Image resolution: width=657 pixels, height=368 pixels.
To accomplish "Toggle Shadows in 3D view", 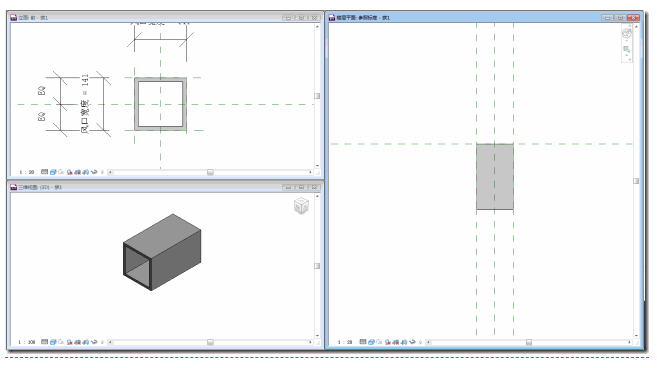I will (x=69, y=342).
